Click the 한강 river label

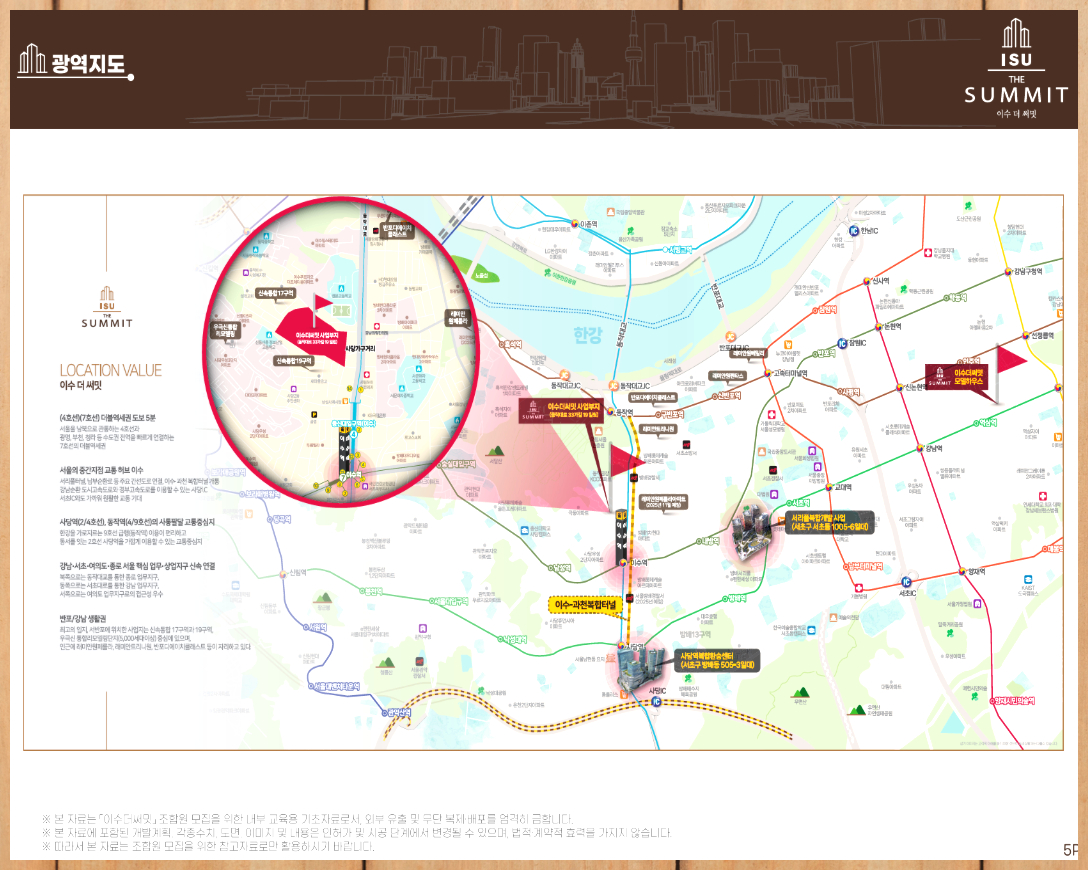pos(588,335)
